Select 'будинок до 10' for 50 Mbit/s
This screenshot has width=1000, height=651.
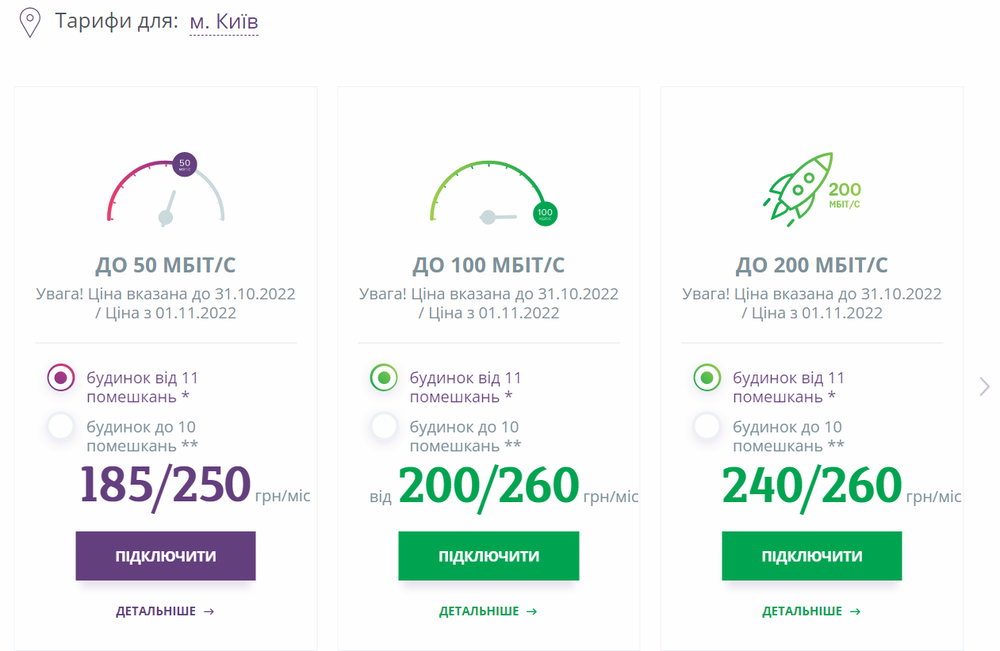pos(61,427)
